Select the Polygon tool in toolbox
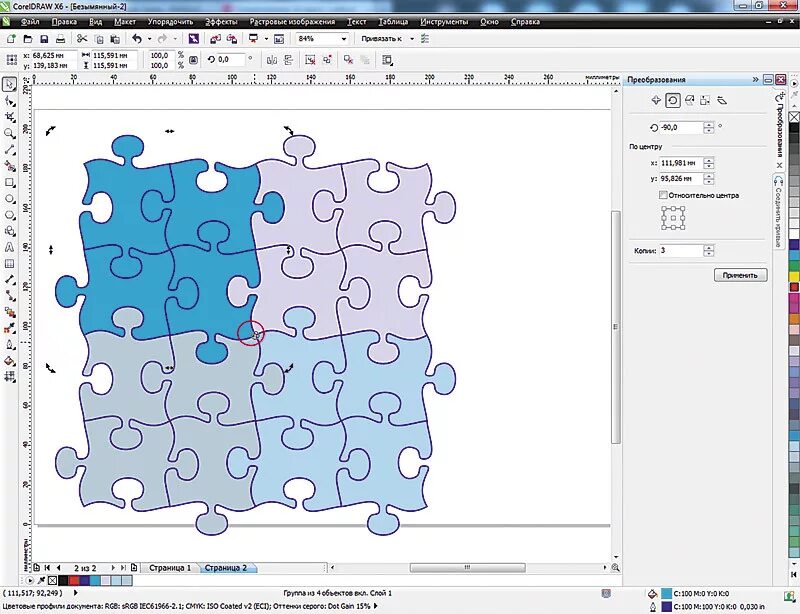 pos(9,215)
